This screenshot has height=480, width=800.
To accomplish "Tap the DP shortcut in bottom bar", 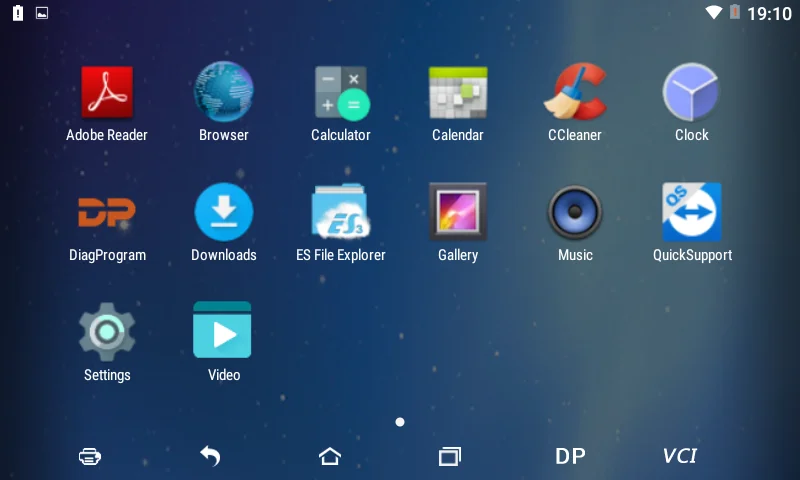I will 570,456.
